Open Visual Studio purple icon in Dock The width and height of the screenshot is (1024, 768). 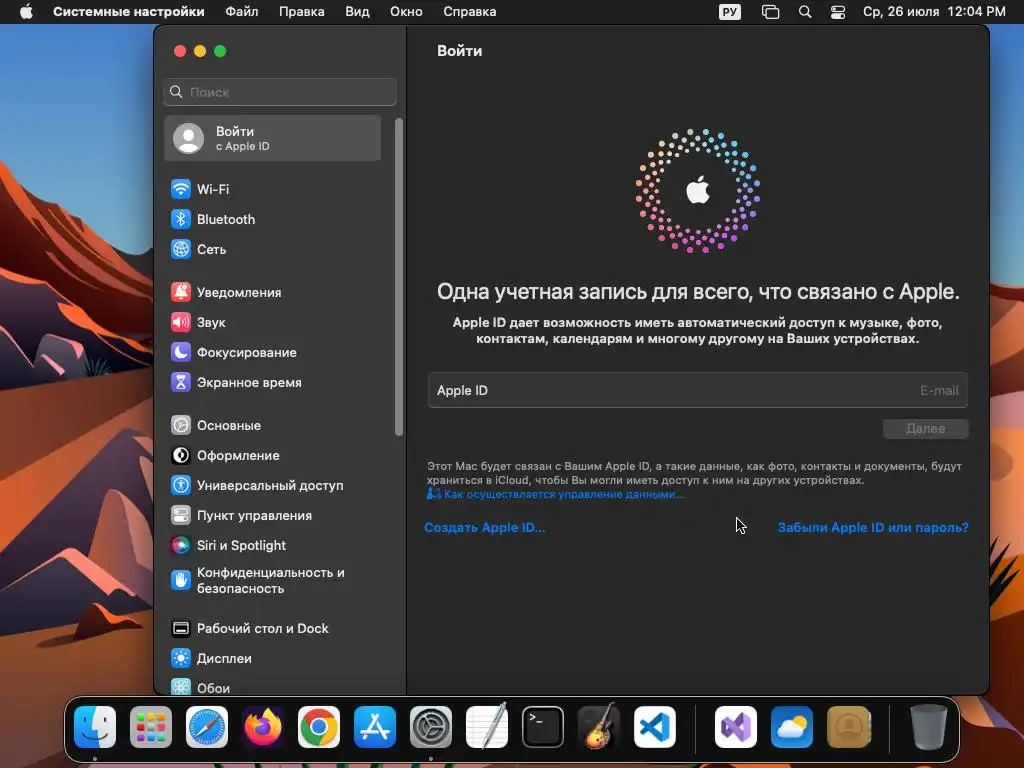point(736,728)
